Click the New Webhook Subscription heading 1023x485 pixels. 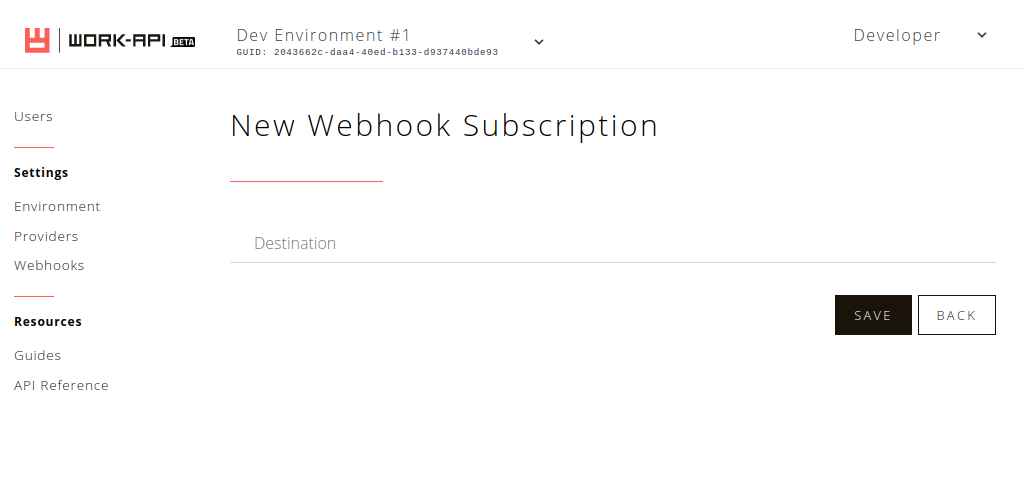(444, 125)
